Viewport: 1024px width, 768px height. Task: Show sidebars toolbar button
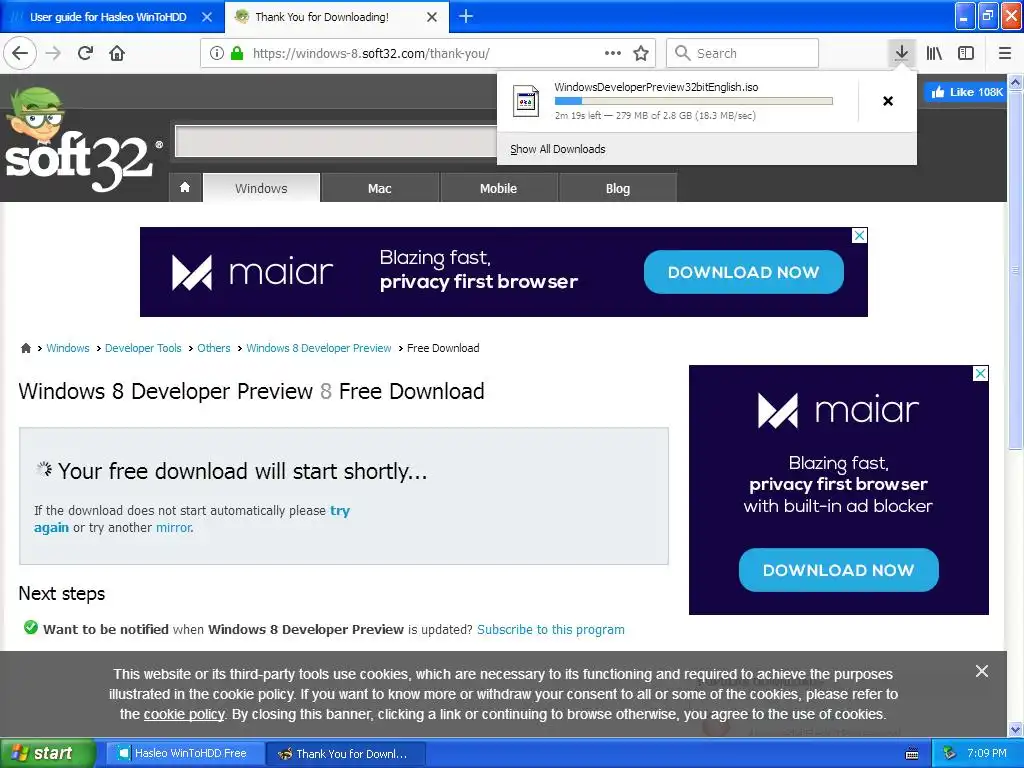[x=966, y=53]
